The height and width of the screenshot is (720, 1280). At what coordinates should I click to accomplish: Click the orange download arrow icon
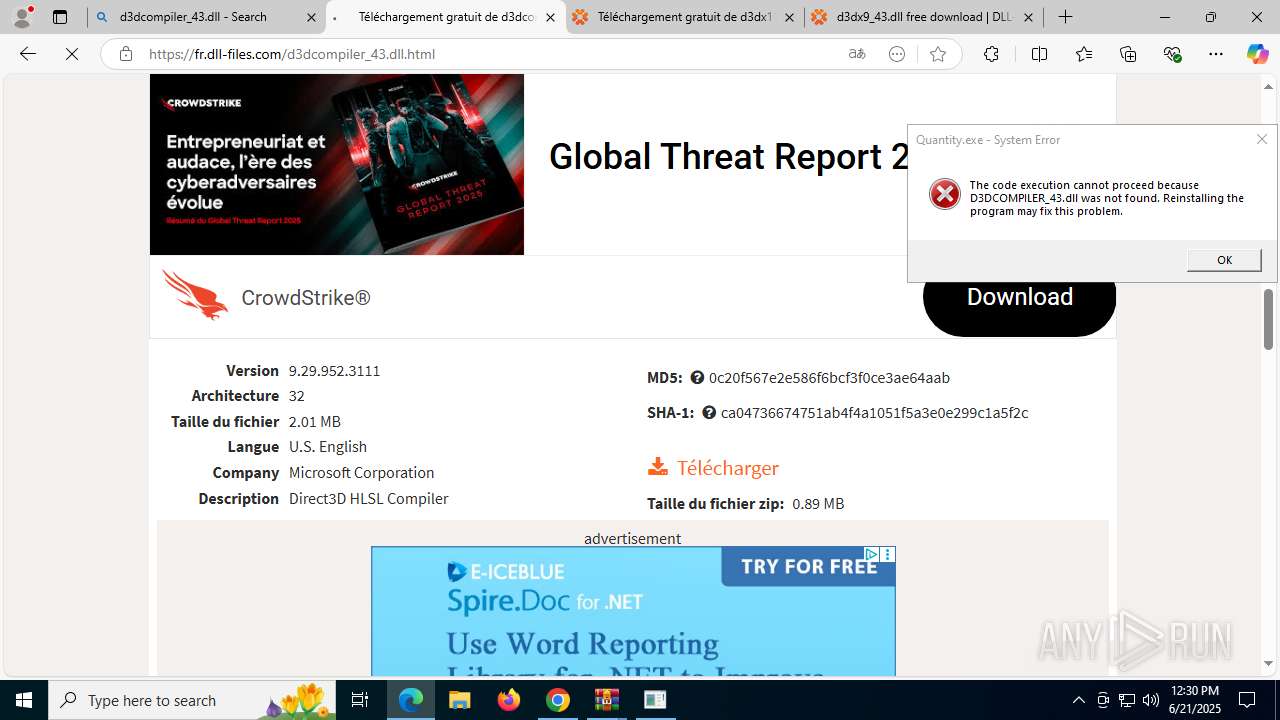(x=658, y=467)
